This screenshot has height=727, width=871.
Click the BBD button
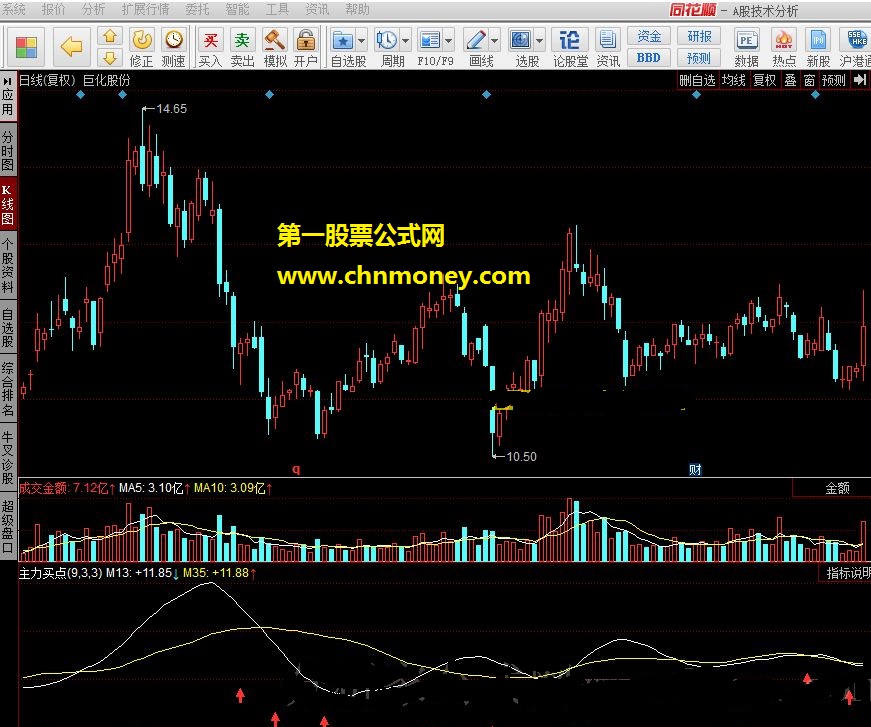649,57
